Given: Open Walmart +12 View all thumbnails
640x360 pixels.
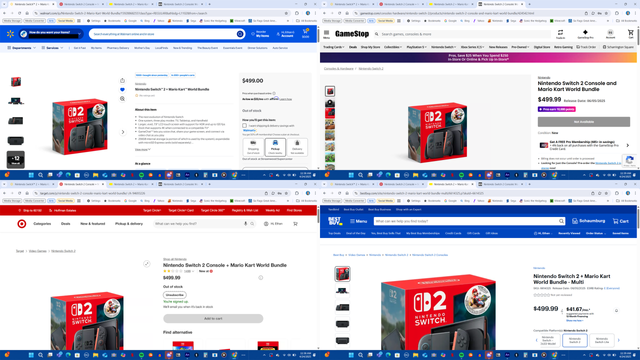Looking at the screenshot, I should (x=16, y=160).
